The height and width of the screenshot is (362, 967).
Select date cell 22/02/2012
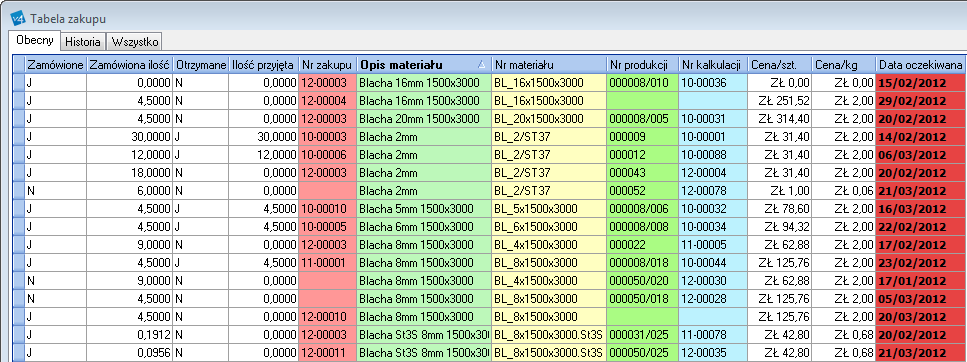[921, 226]
